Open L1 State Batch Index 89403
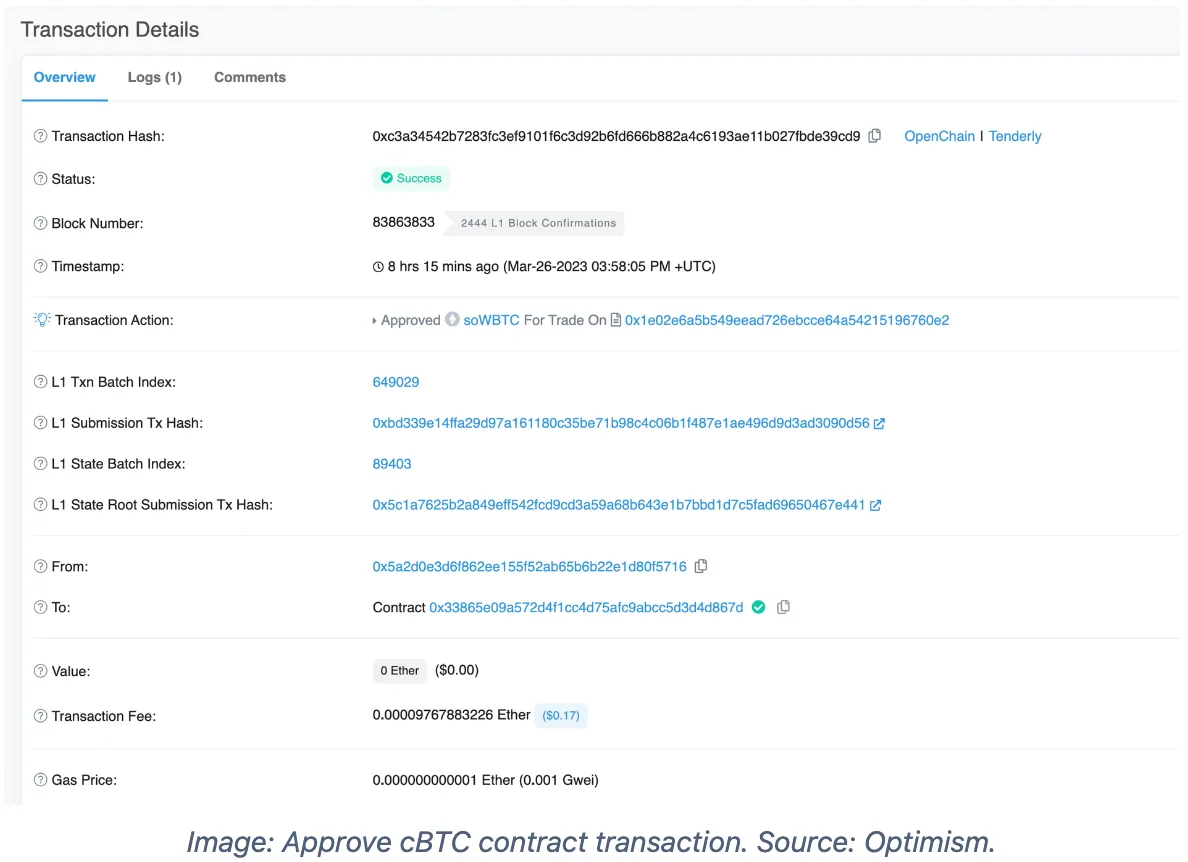 tap(392, 464)
